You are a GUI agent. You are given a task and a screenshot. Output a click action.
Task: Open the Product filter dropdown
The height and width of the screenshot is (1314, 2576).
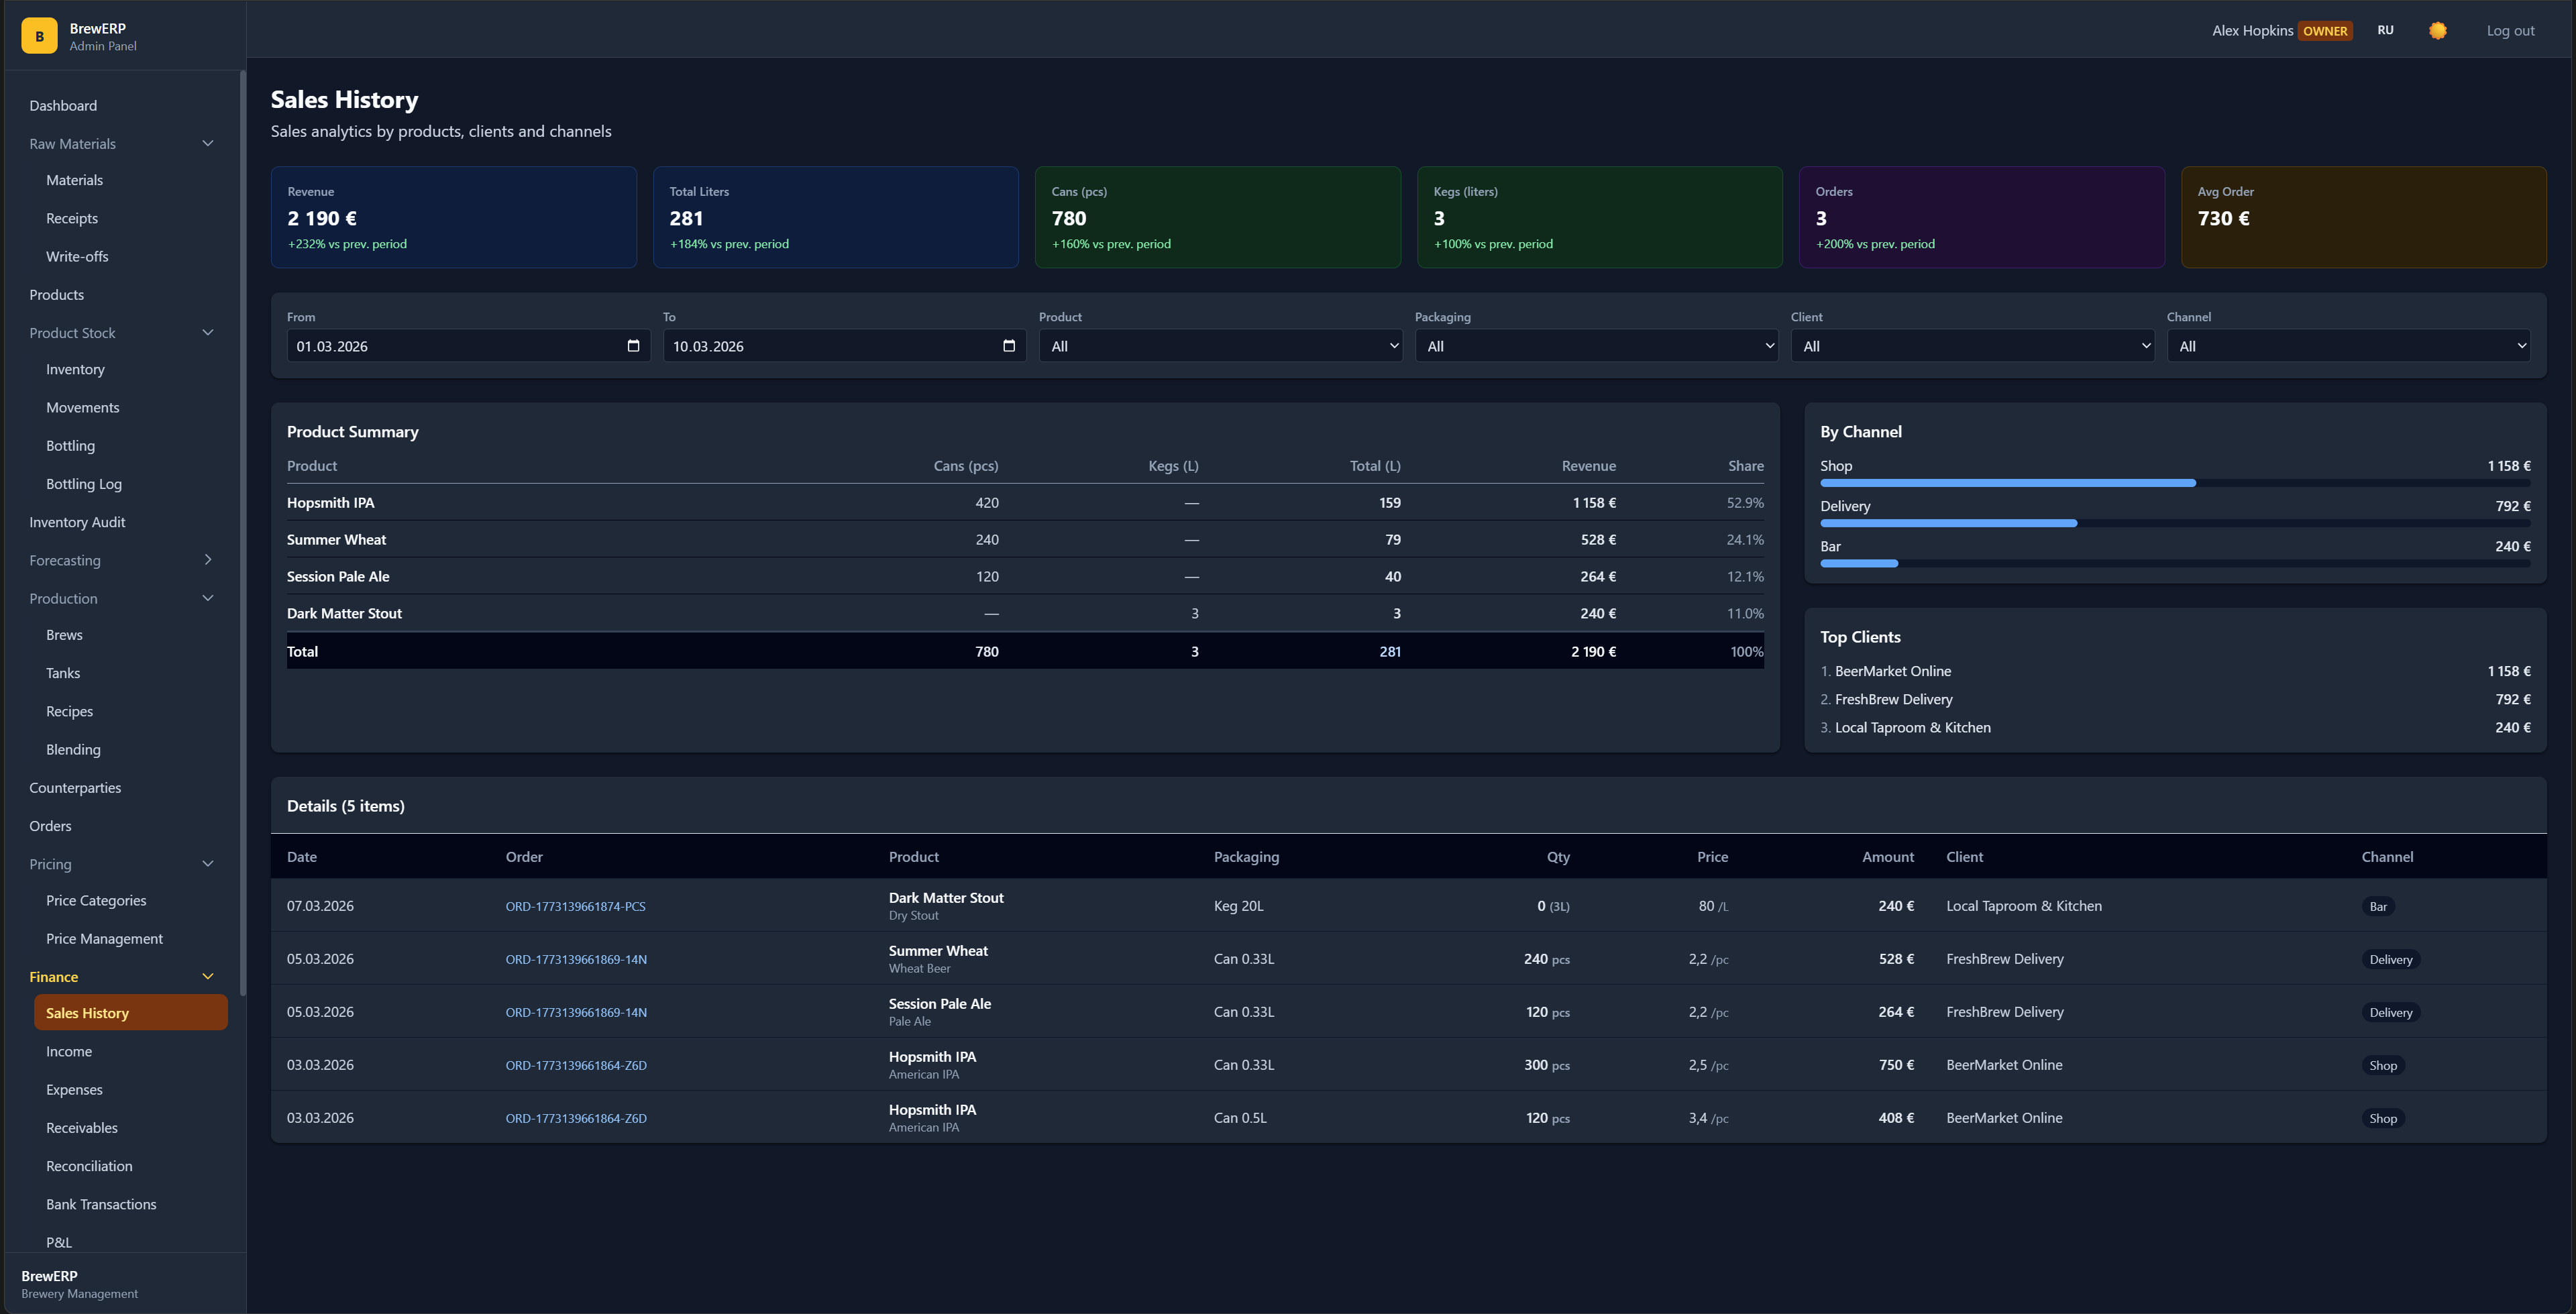point(1220,346)
